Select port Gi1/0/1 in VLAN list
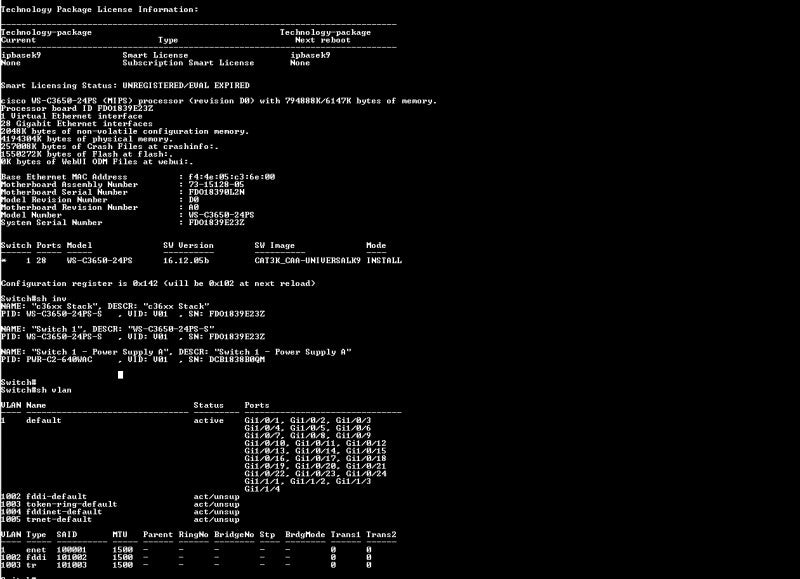 point(262,420)
